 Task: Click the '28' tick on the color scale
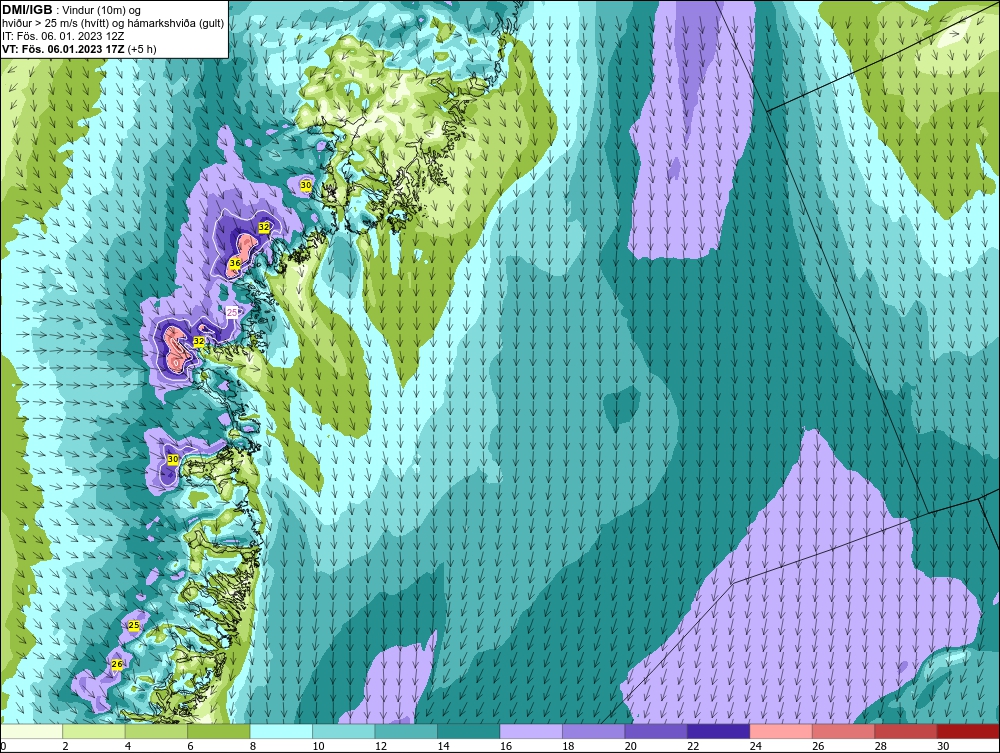pos(881,746)
